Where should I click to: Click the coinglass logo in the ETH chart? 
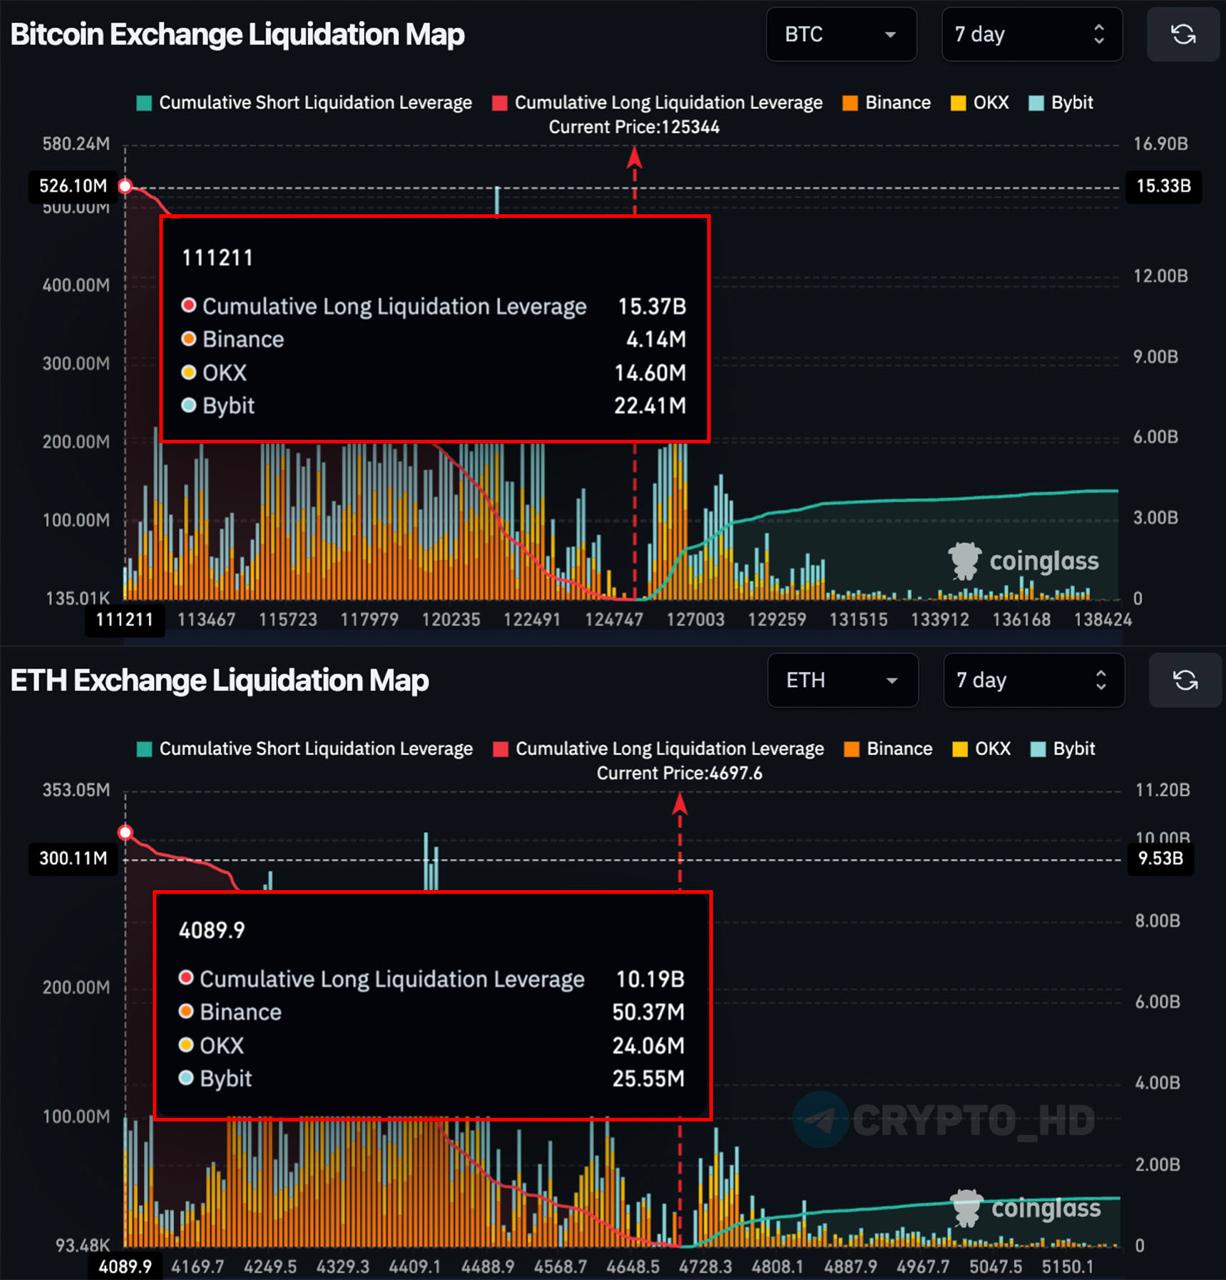(x=1025, y=1208)
